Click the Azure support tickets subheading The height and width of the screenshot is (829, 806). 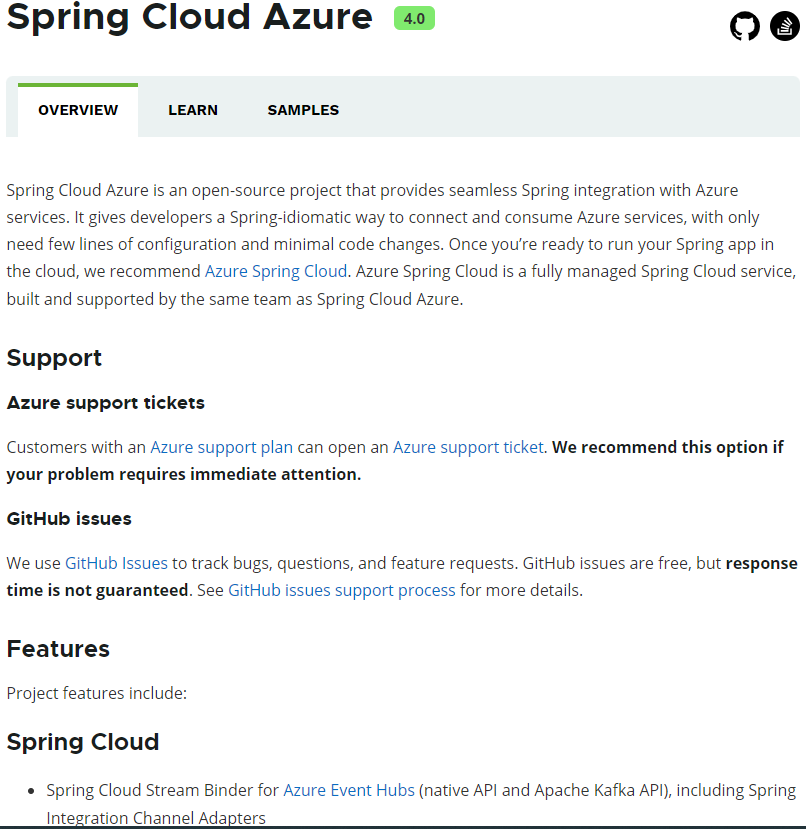pyautogui.click(x=106, y=403)
